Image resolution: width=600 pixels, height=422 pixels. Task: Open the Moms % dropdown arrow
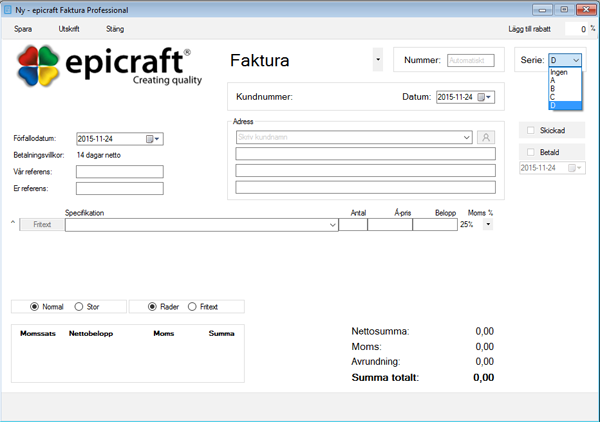pyautogui.click(x=488, y=224)
